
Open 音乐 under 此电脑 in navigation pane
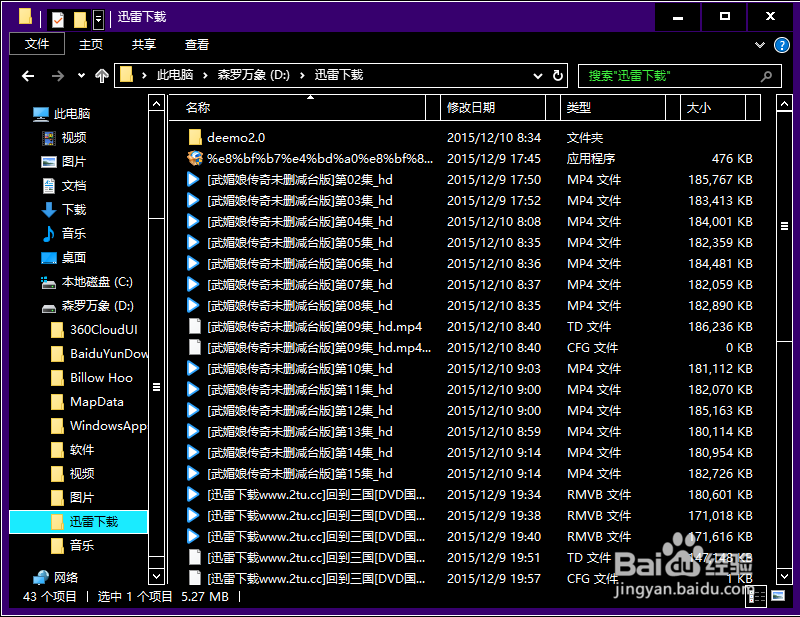[64, 233]
